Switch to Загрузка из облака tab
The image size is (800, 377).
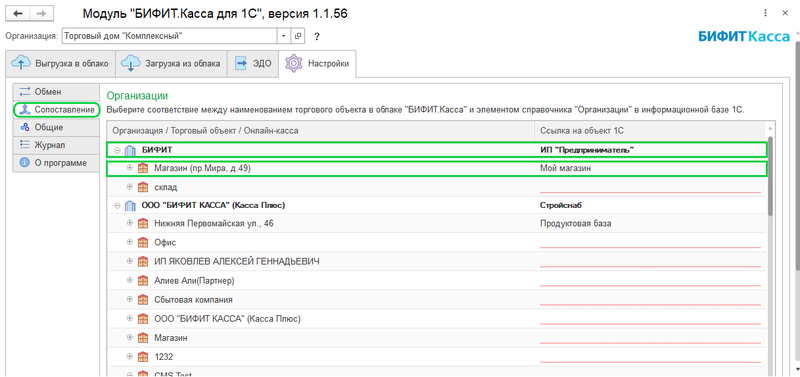coord(171,64)
